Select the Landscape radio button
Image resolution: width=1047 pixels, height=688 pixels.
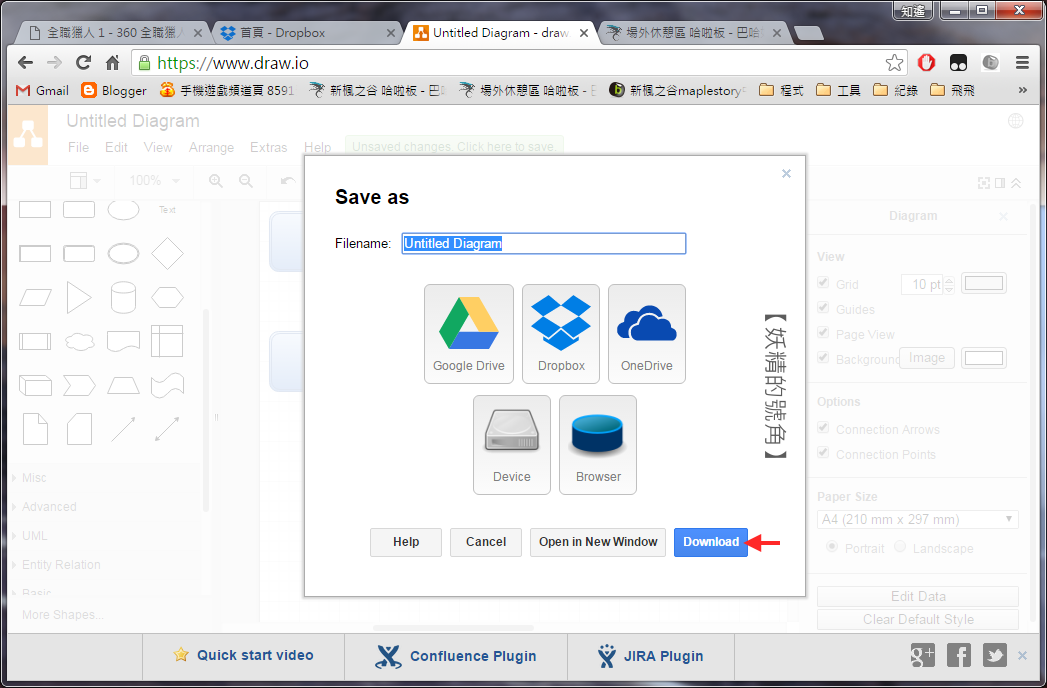pyautogui.click(x=900, y=546)
